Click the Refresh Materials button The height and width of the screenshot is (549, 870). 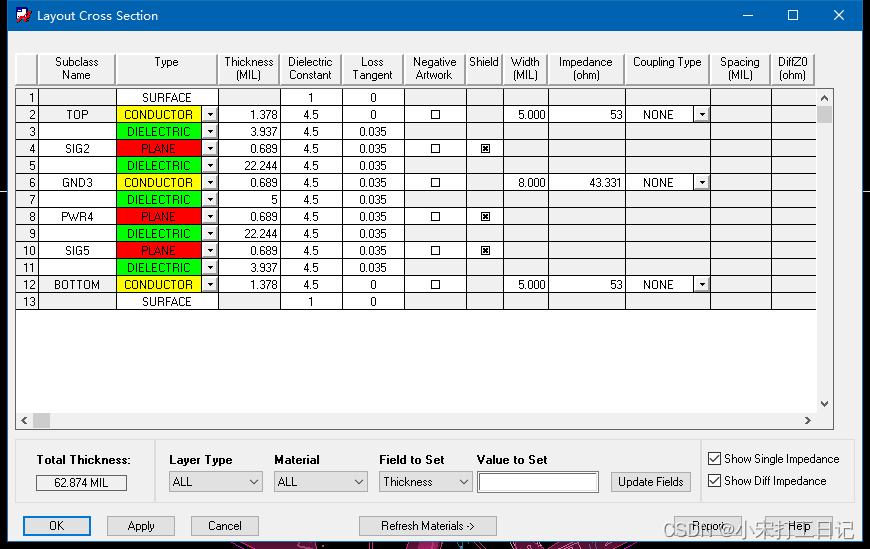[427, 526]
